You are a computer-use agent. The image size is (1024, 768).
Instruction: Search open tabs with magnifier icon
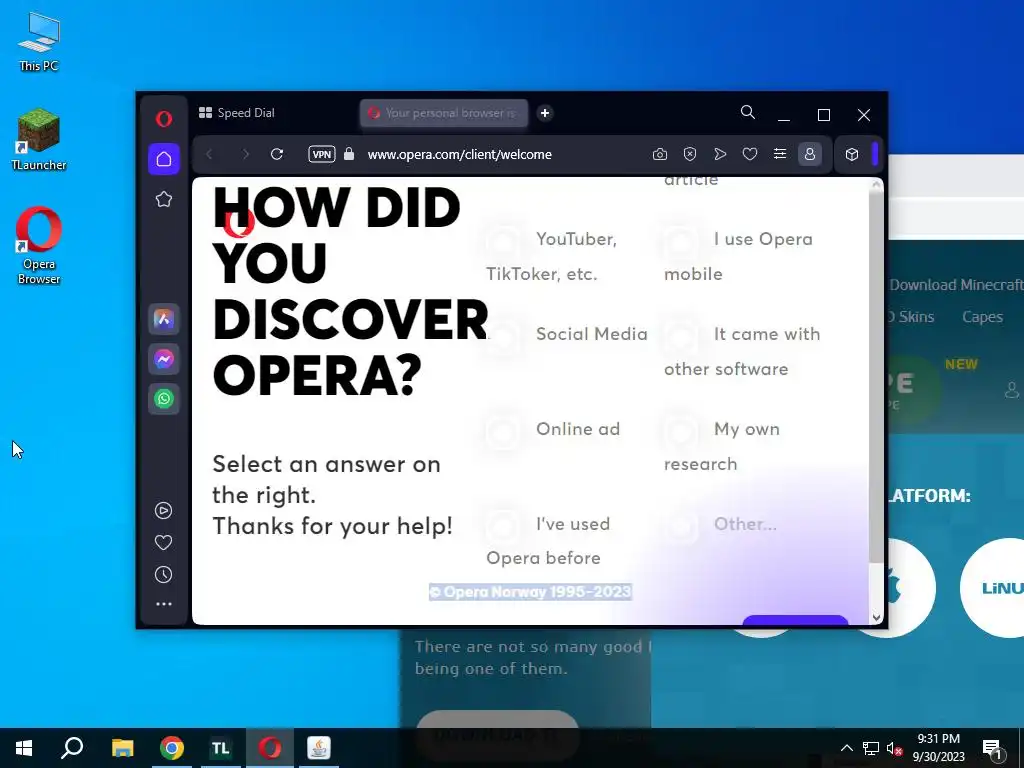(748, 112)
